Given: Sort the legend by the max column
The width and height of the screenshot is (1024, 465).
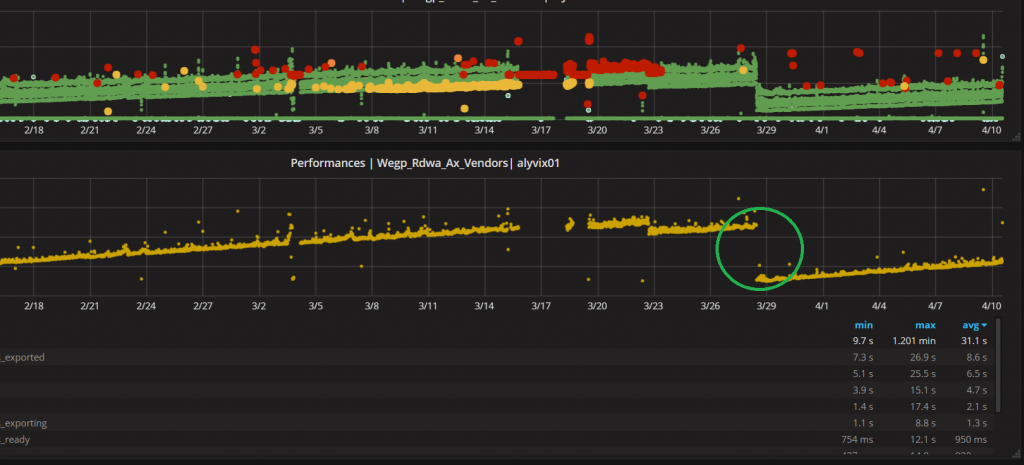Looking at the screenshot, I should 923,324.
